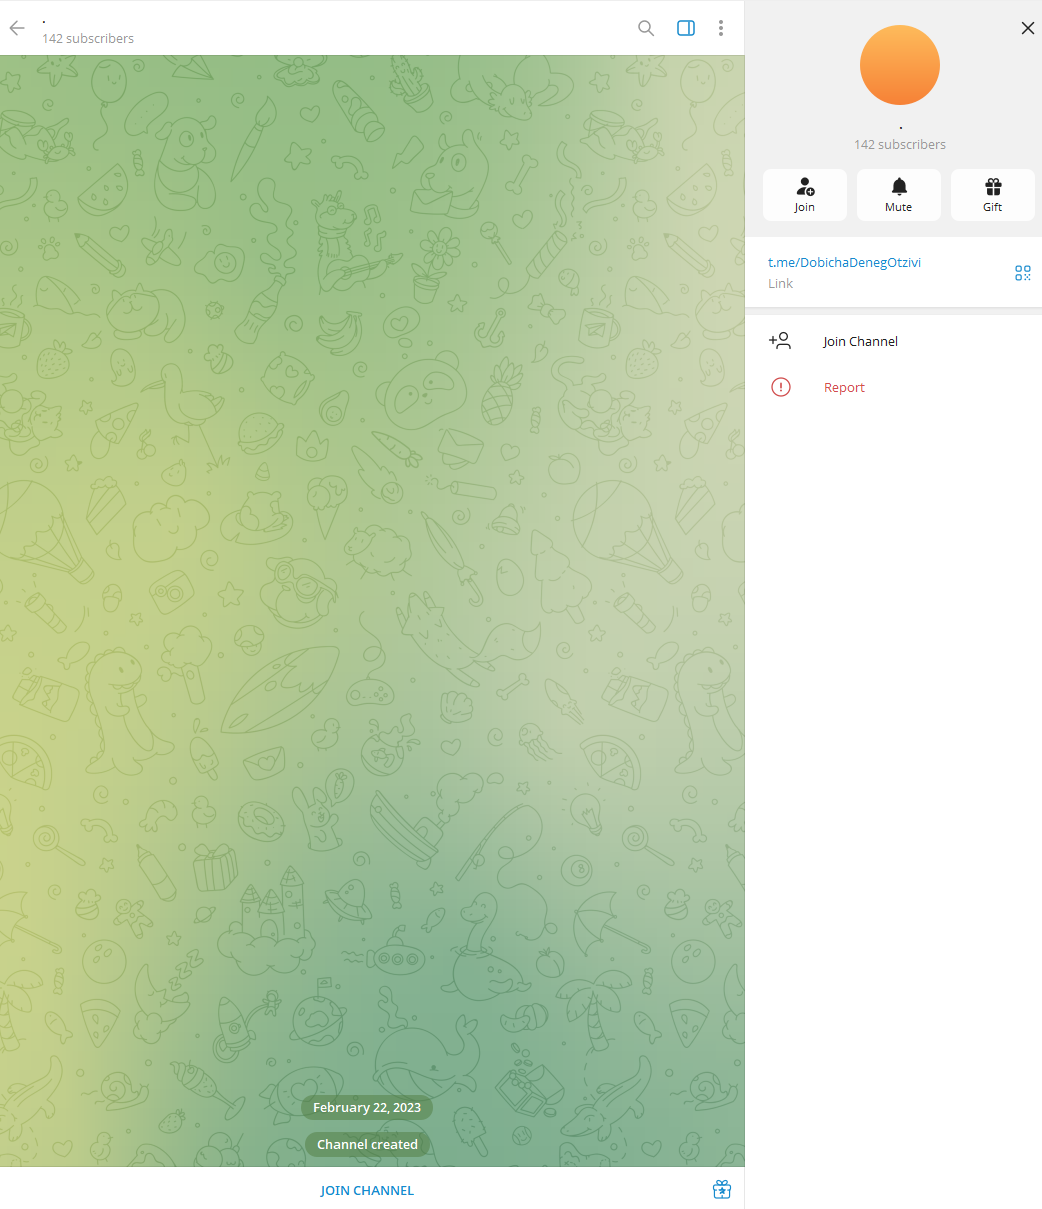This screenshot has width=1042, height=1209.
Task: Select the red Report option
Action: 844,387
